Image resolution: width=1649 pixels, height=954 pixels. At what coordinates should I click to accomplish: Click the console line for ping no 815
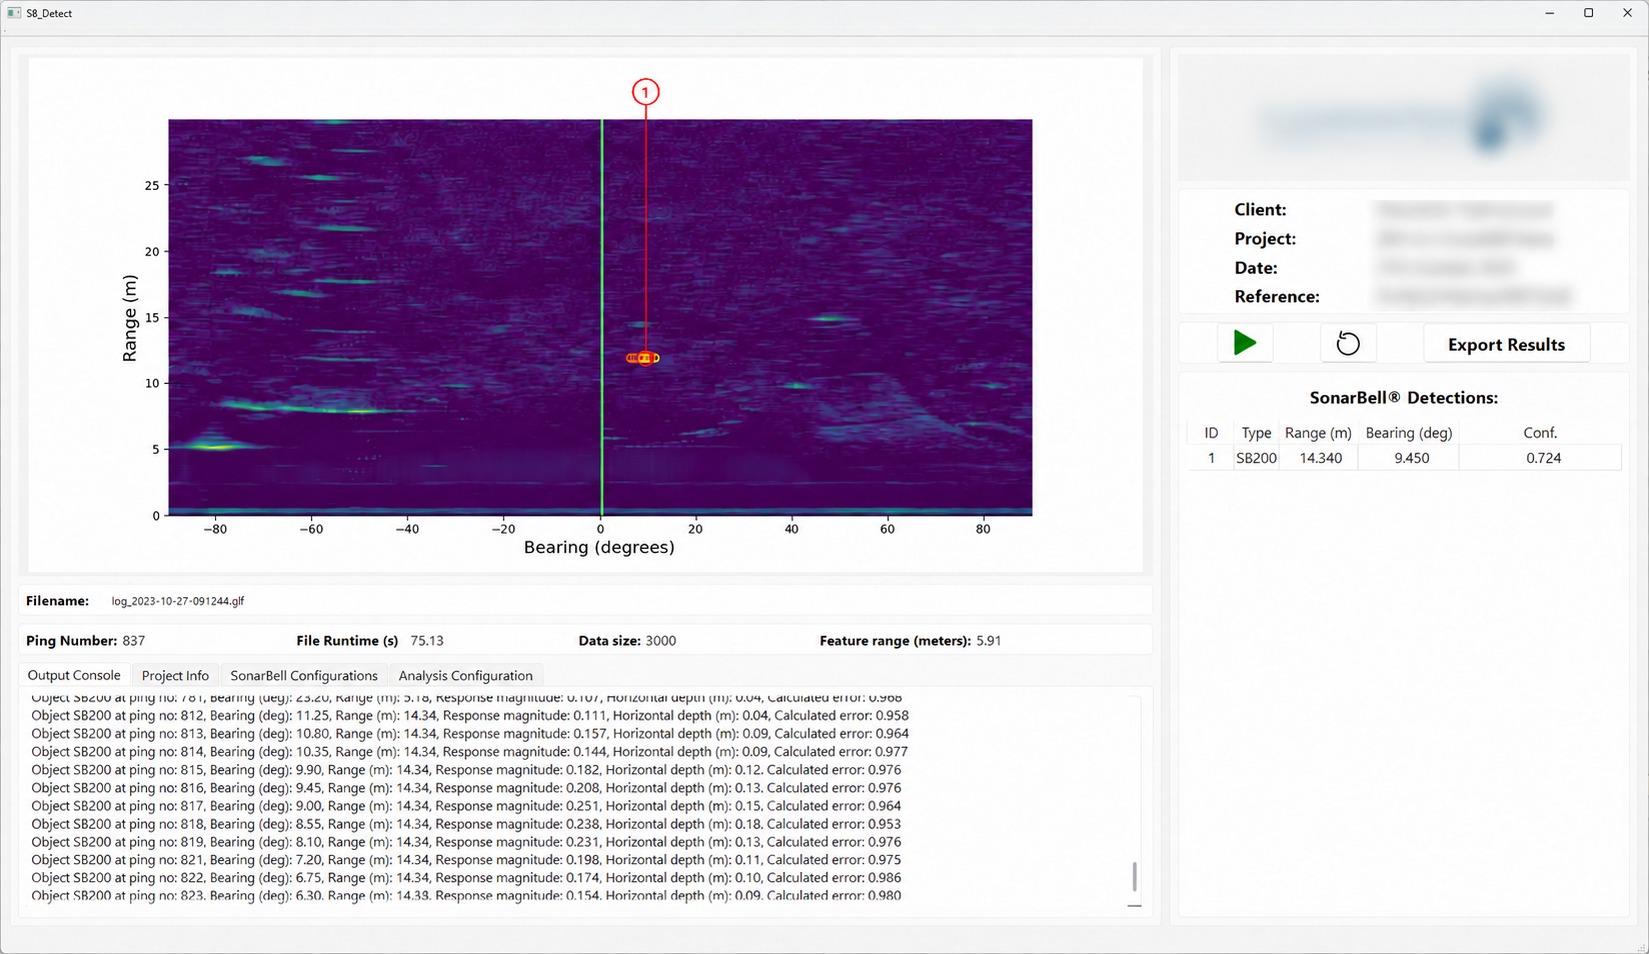(466, 770)
